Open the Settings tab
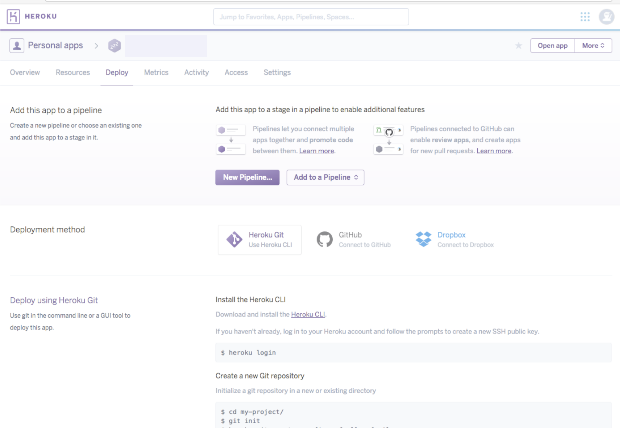Screen dimensions: 620x428 point(277,72)
